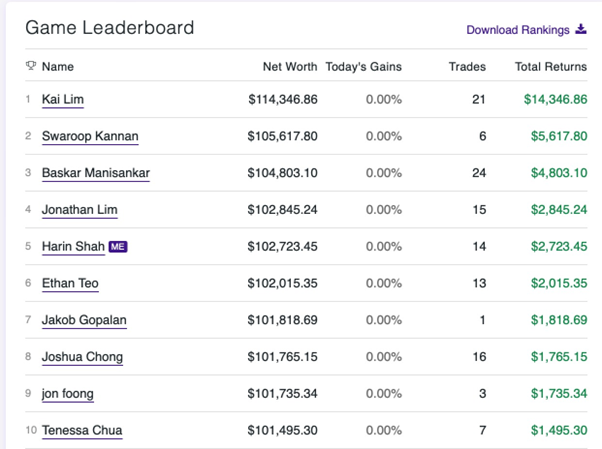Sort by Total Returns column header
The width and height of the screenshot is (602, 449).
click(x=551, y=67)
